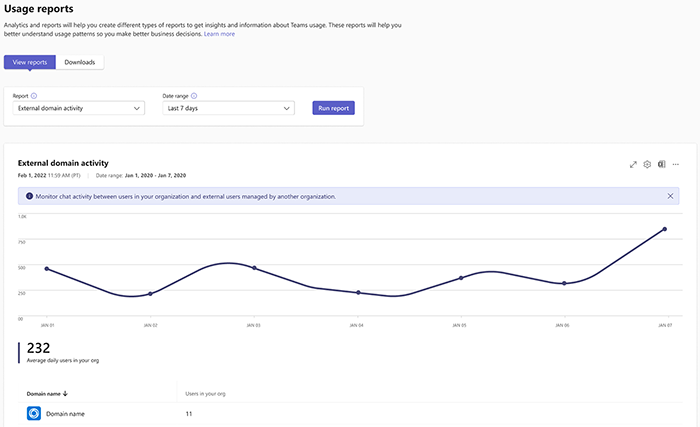Open the more options ellipsis menu

[675, 164]
